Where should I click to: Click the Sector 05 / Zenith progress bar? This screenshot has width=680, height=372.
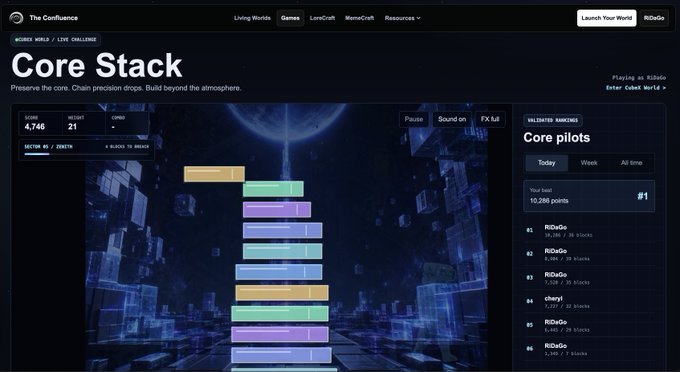(87, 154)
